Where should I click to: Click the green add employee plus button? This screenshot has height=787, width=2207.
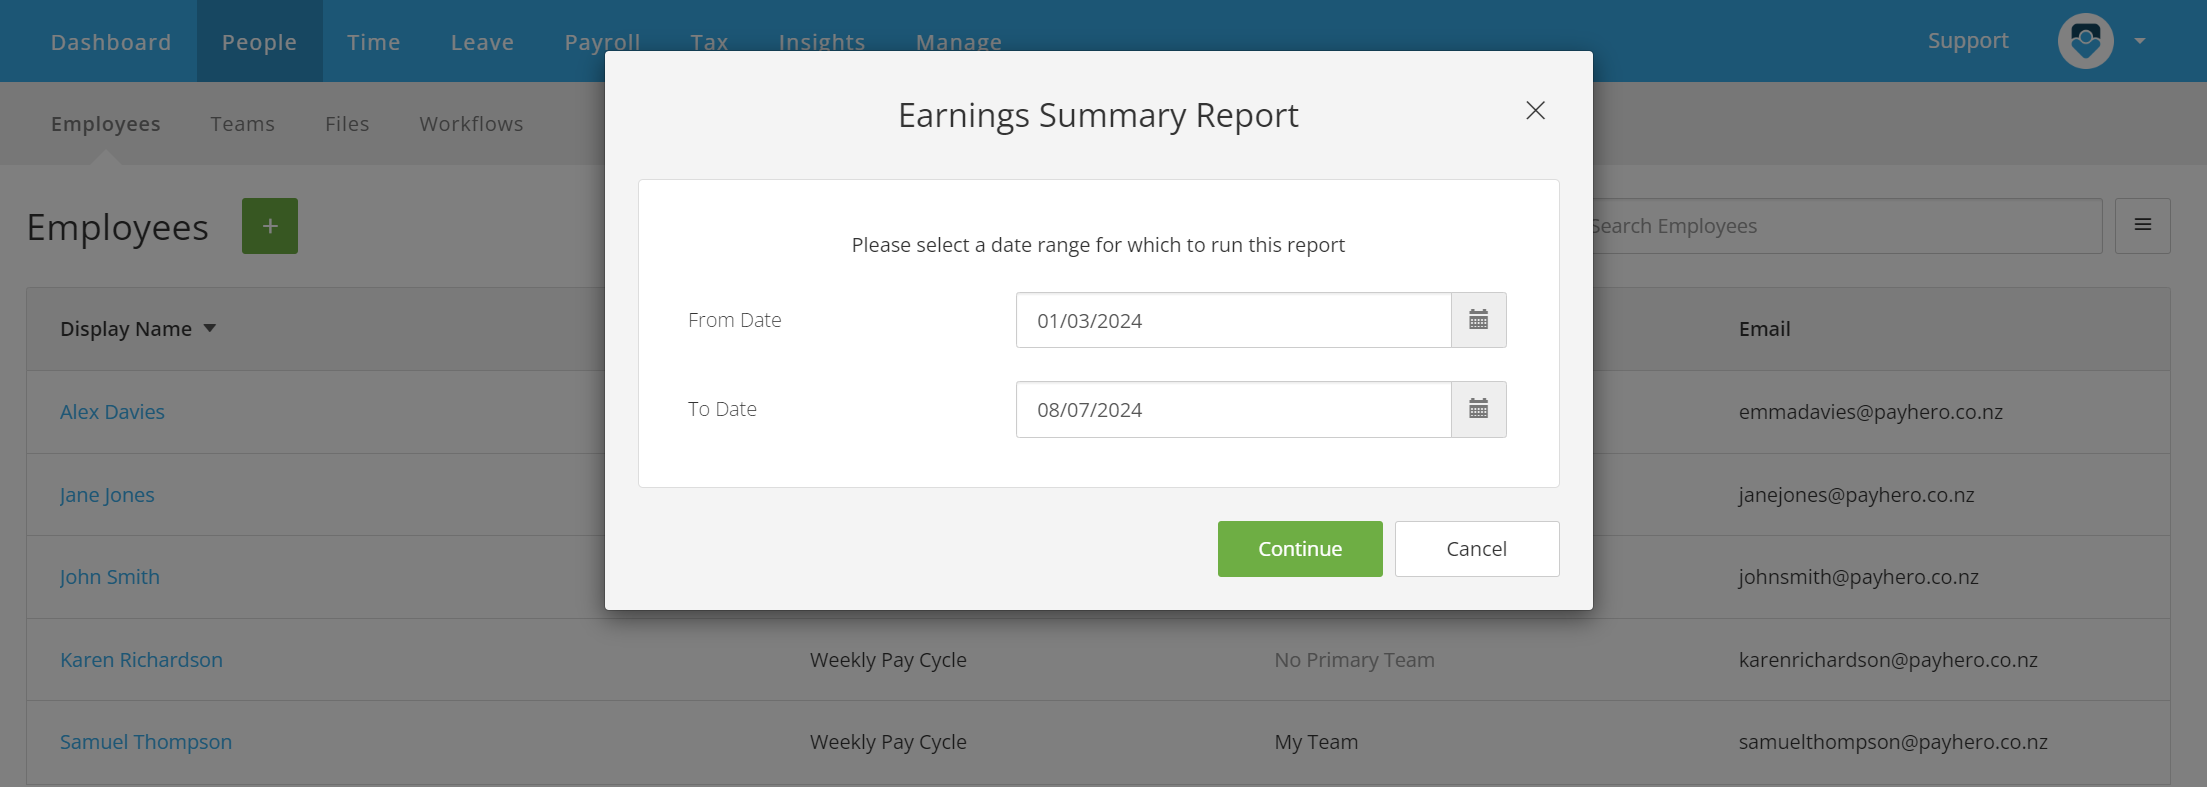270,226
